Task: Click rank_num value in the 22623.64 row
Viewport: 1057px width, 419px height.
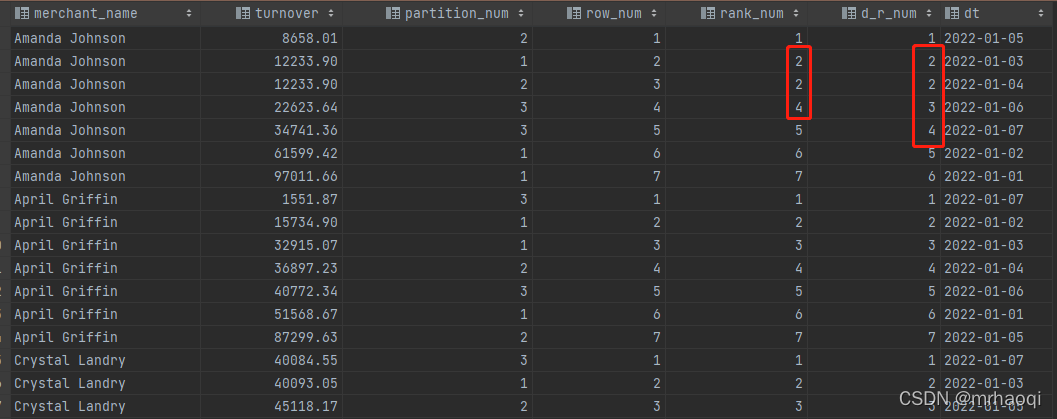Action: point(799,107)
